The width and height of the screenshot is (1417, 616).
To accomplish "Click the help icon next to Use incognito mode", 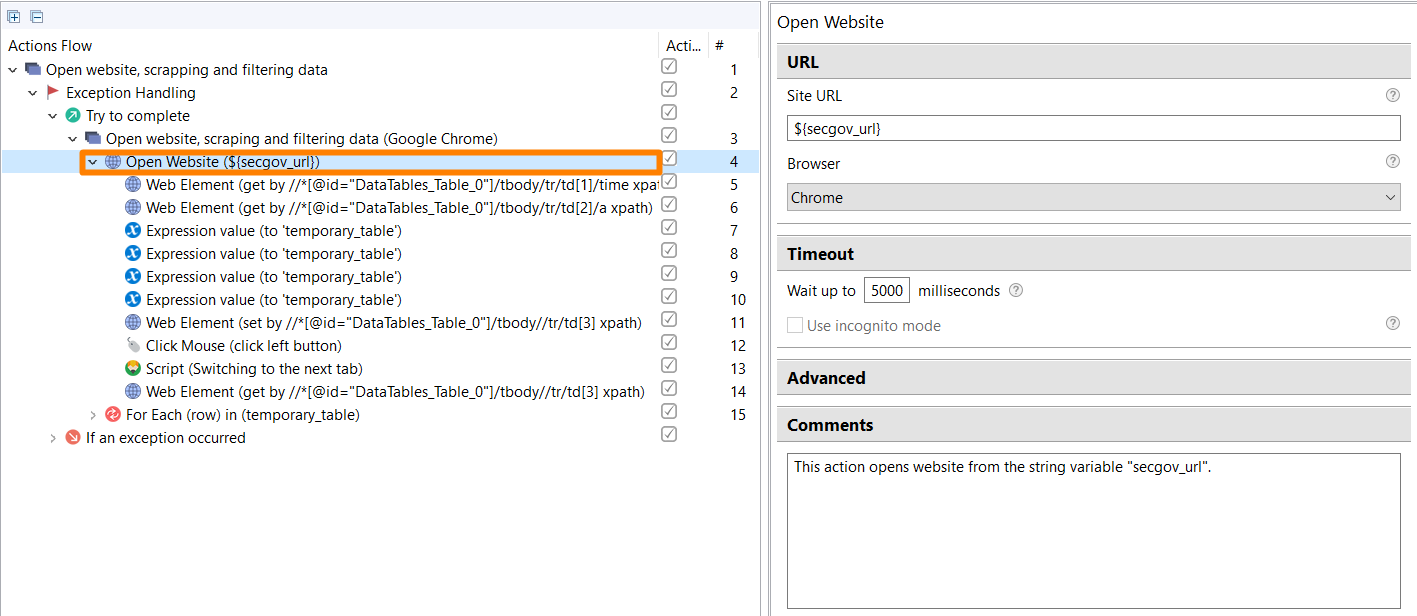I will pos(1392,323).
